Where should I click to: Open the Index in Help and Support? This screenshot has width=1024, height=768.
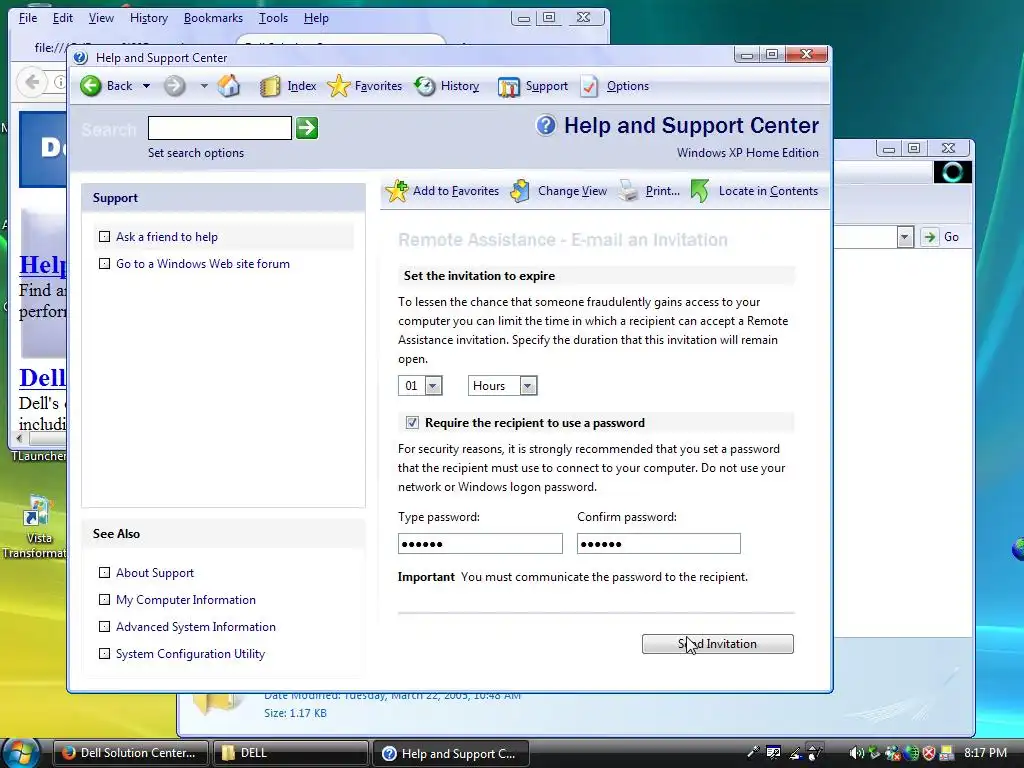(288, 86)
